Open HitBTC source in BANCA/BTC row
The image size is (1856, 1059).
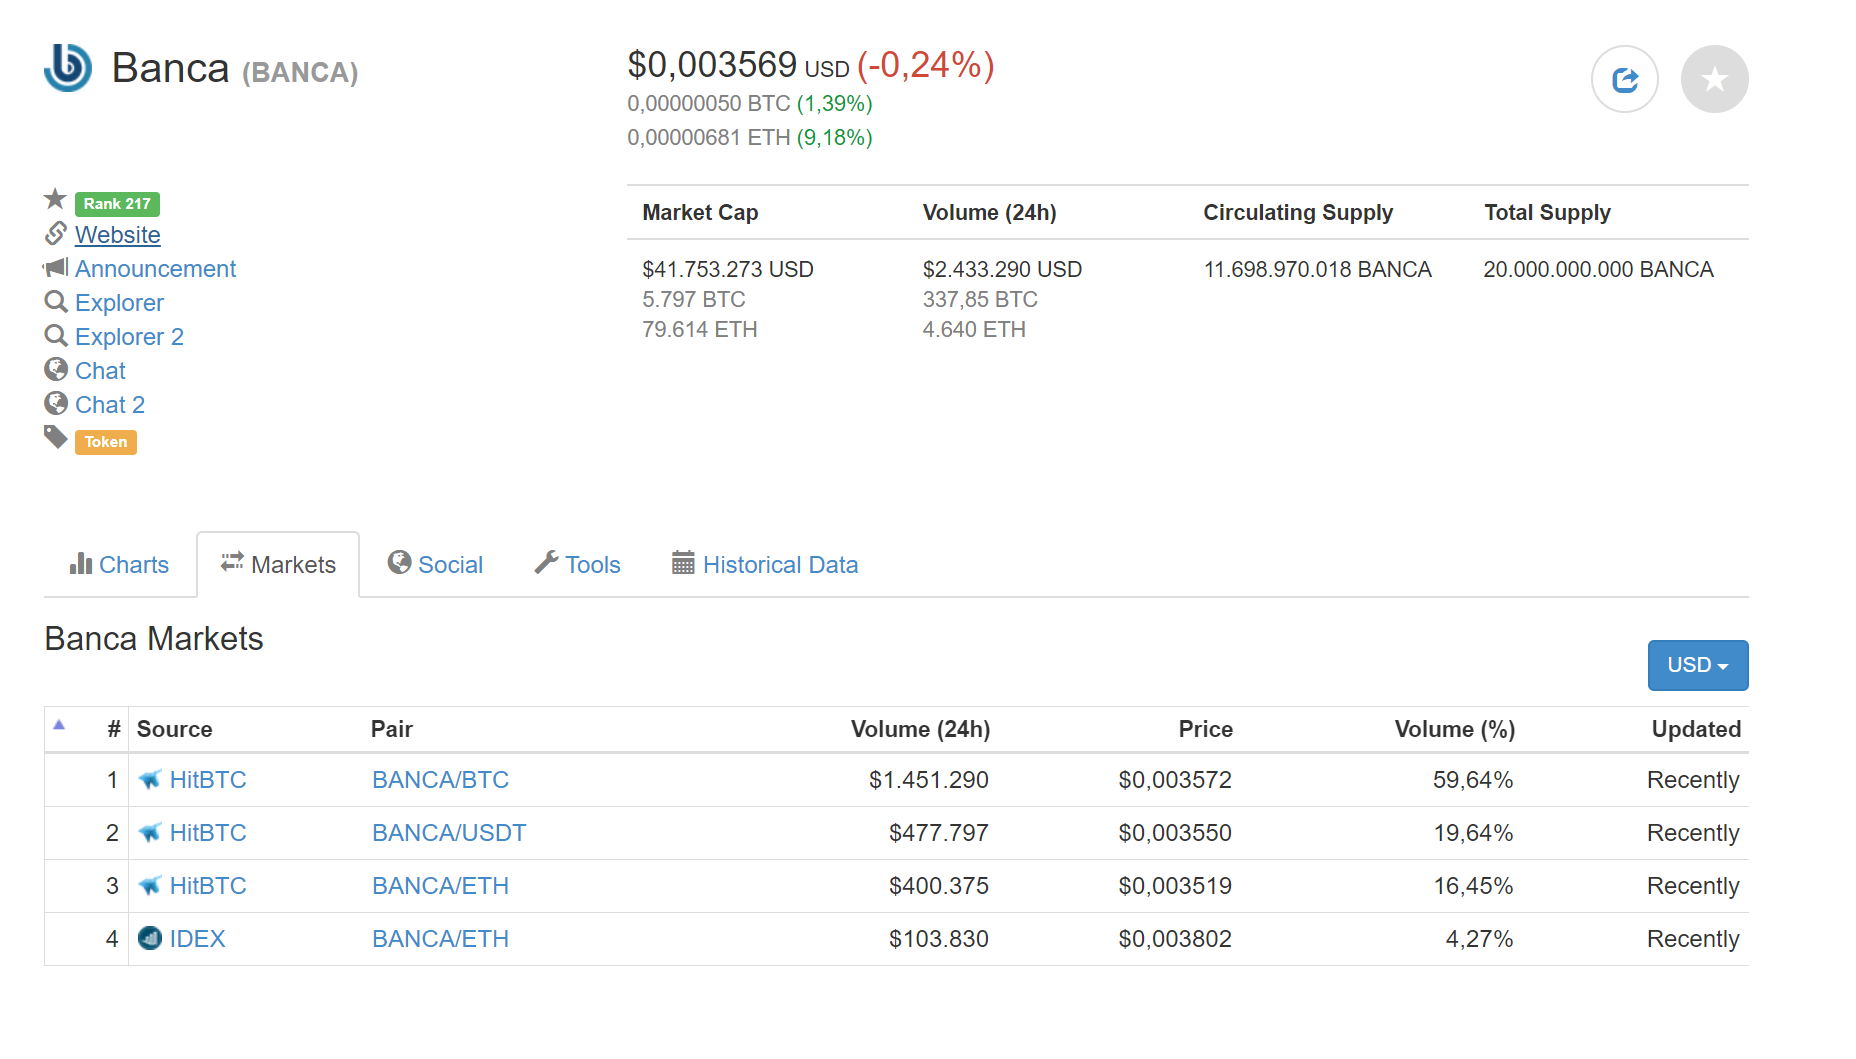pos(208,780)
